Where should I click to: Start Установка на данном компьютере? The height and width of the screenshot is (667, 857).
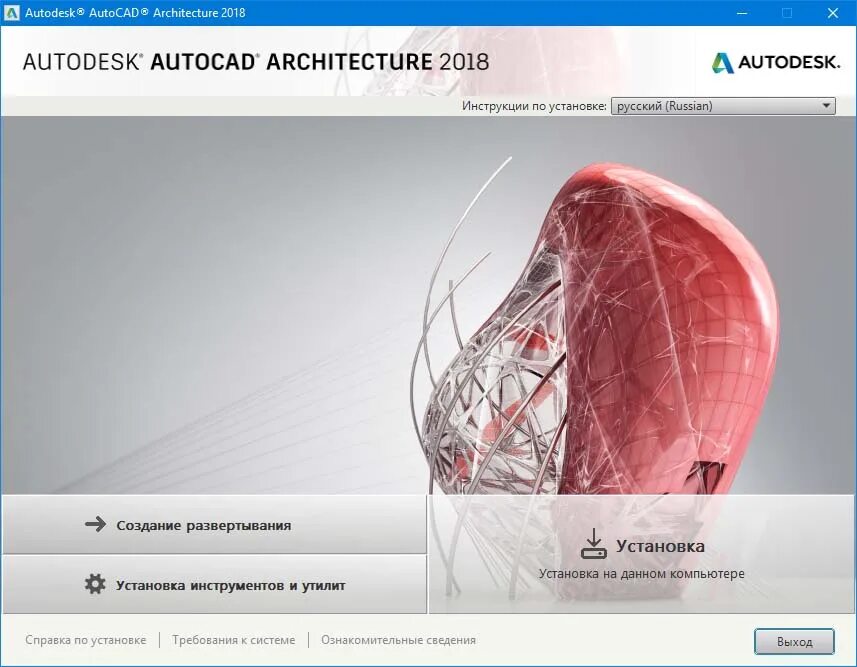[x=642, y=555]
